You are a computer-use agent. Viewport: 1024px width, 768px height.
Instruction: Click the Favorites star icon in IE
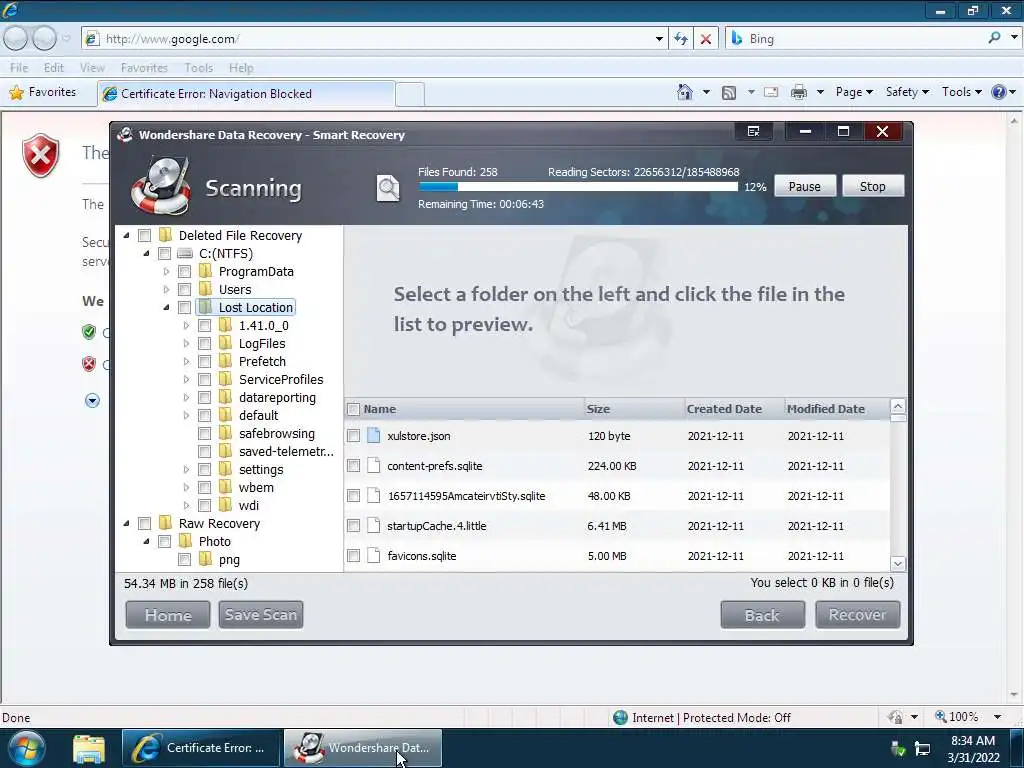pyautogui.click(x=16, y=93)
